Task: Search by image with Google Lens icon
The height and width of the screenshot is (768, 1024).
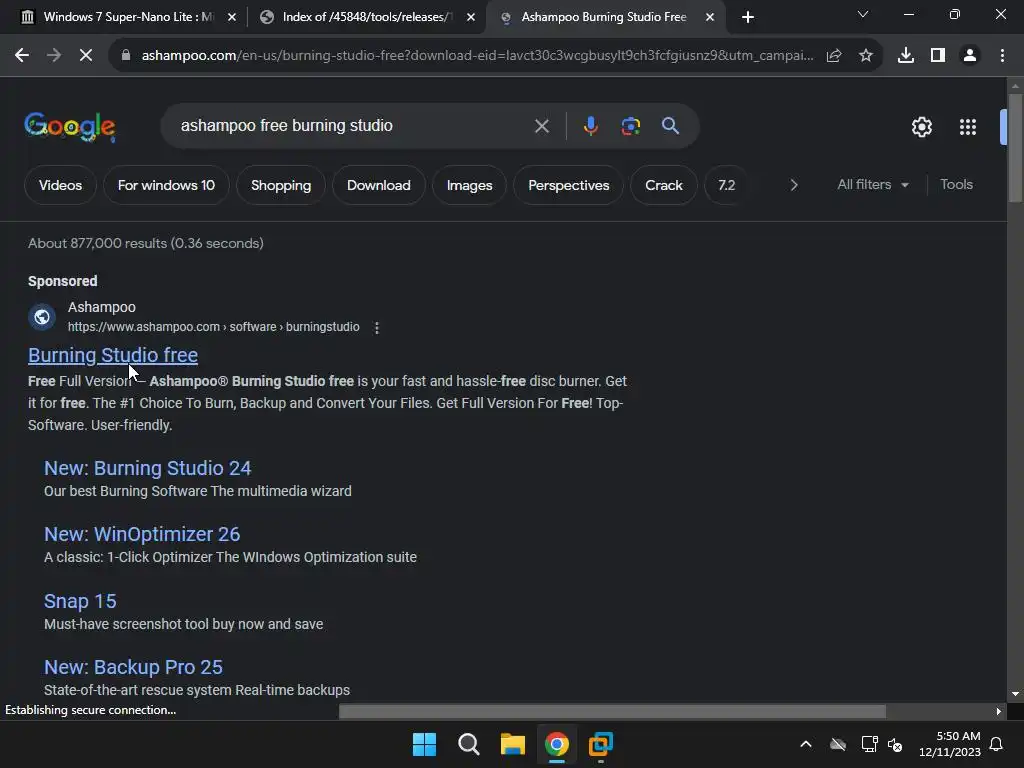Action: 630,126
